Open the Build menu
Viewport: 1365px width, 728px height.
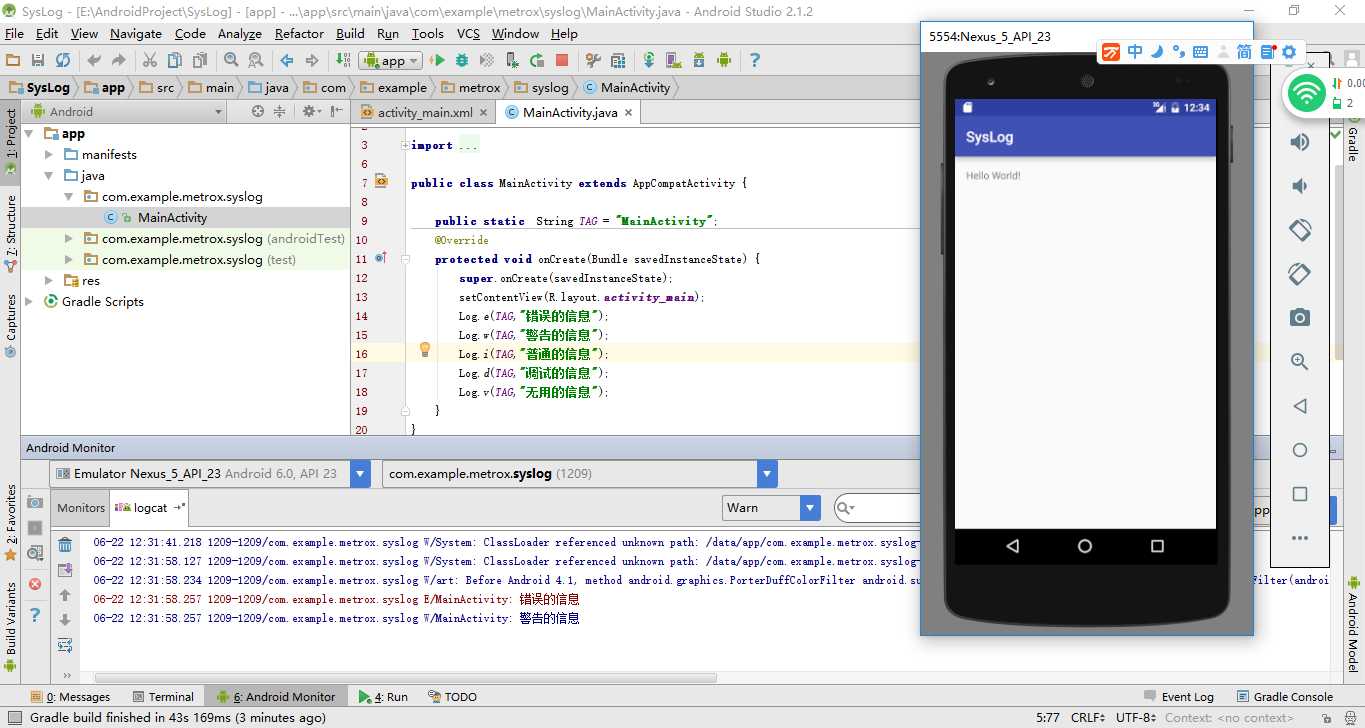click(x=350, y=33)
